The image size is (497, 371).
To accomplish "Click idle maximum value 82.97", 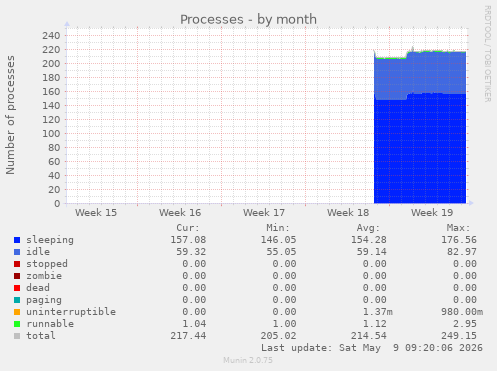I will point(462,252).
